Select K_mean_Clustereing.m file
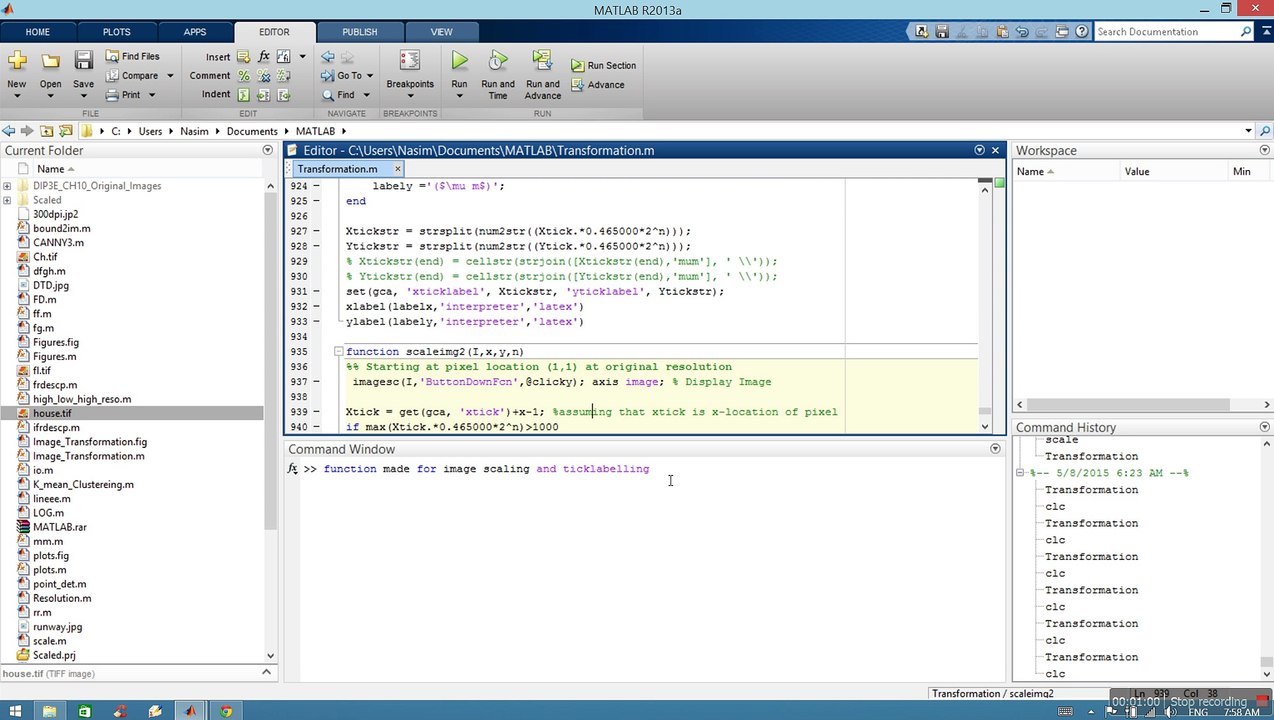Viewport: 1274px width, 720px height. coord(83,484)
